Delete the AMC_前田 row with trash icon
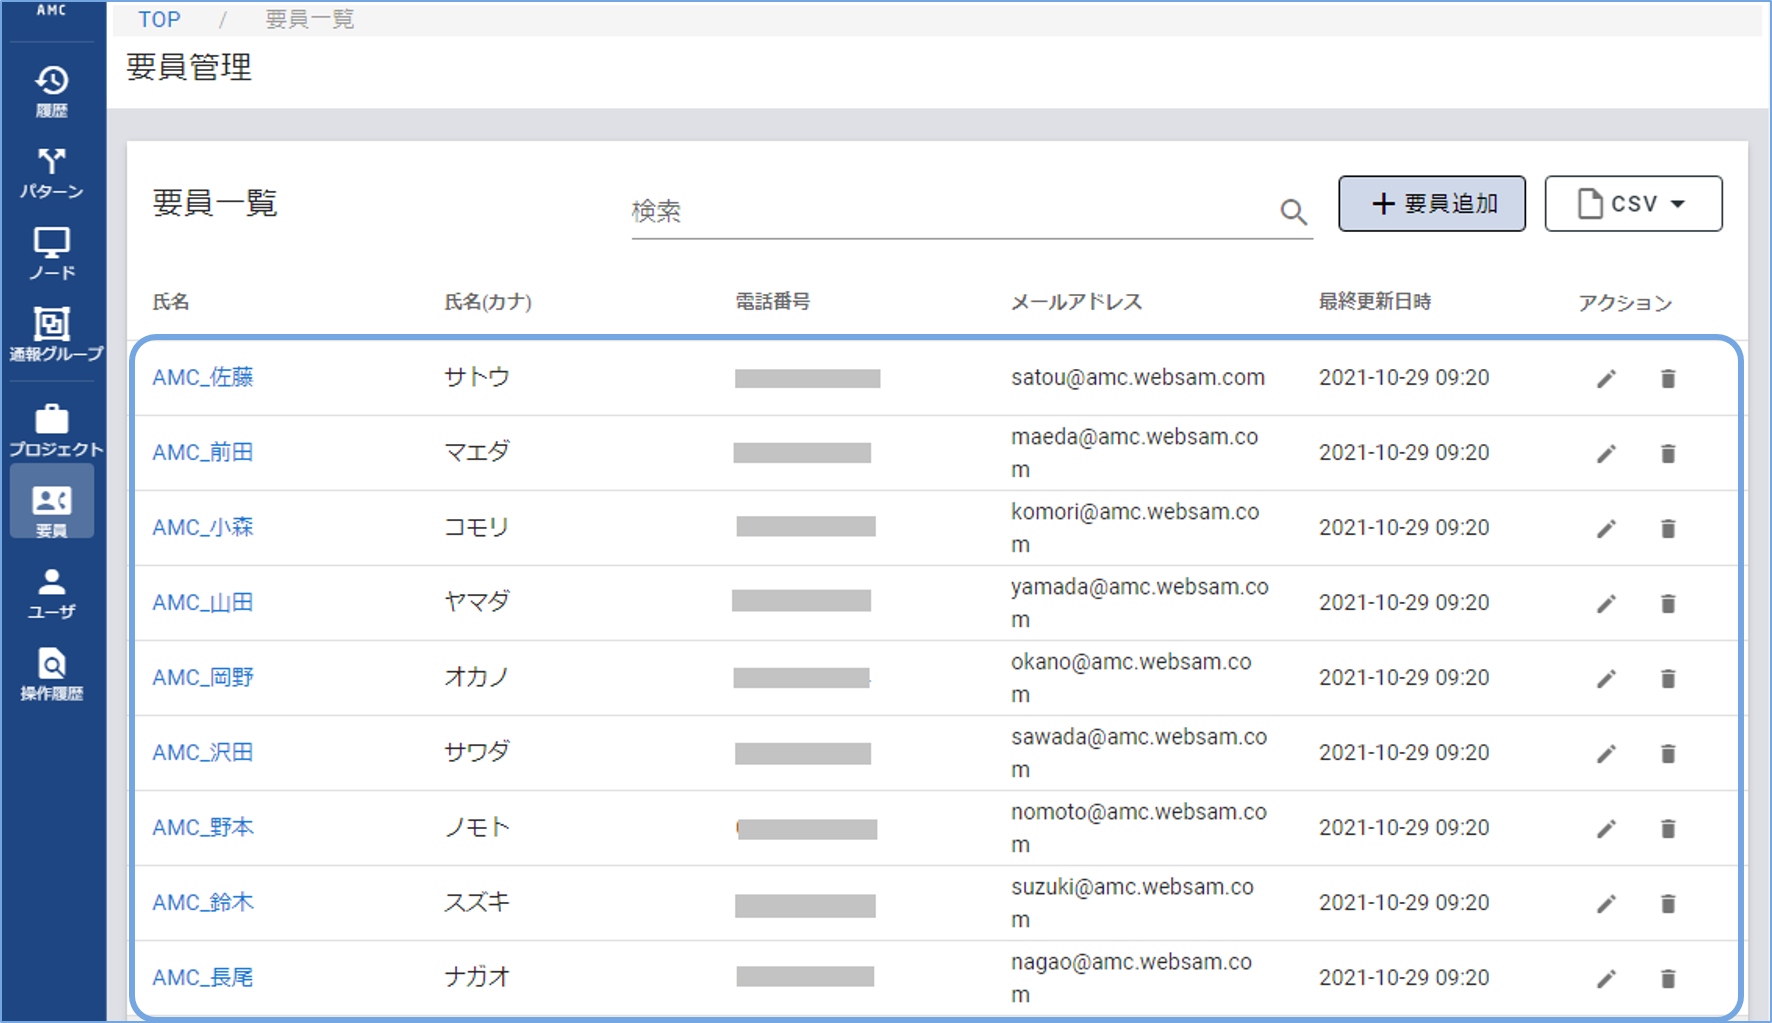 (x=1668, y=453)
